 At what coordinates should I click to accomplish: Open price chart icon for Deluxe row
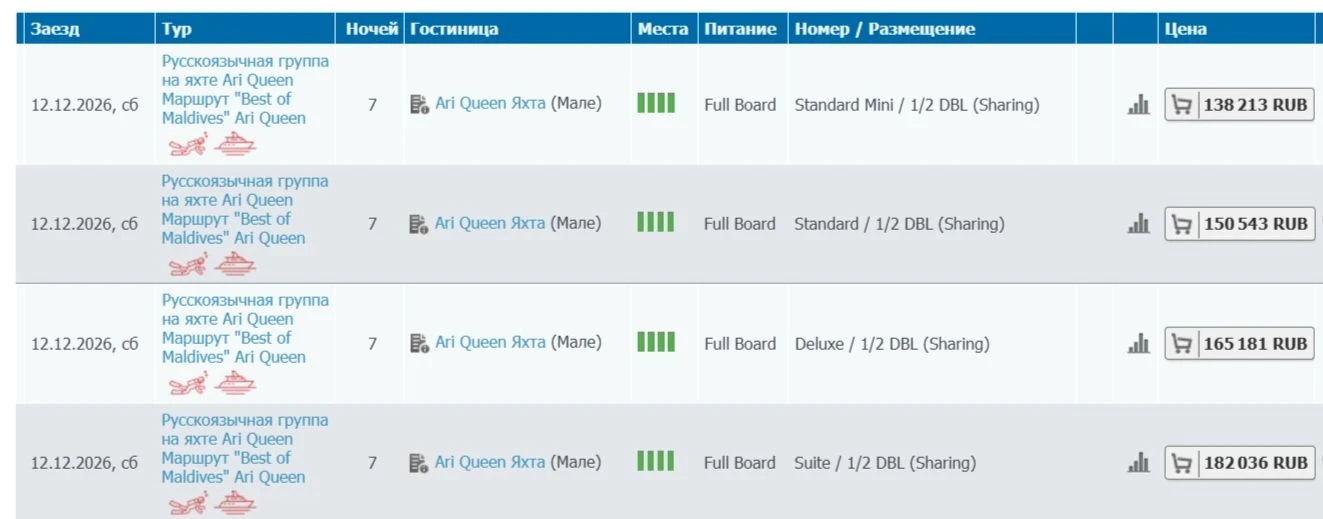coord(1138,344)
